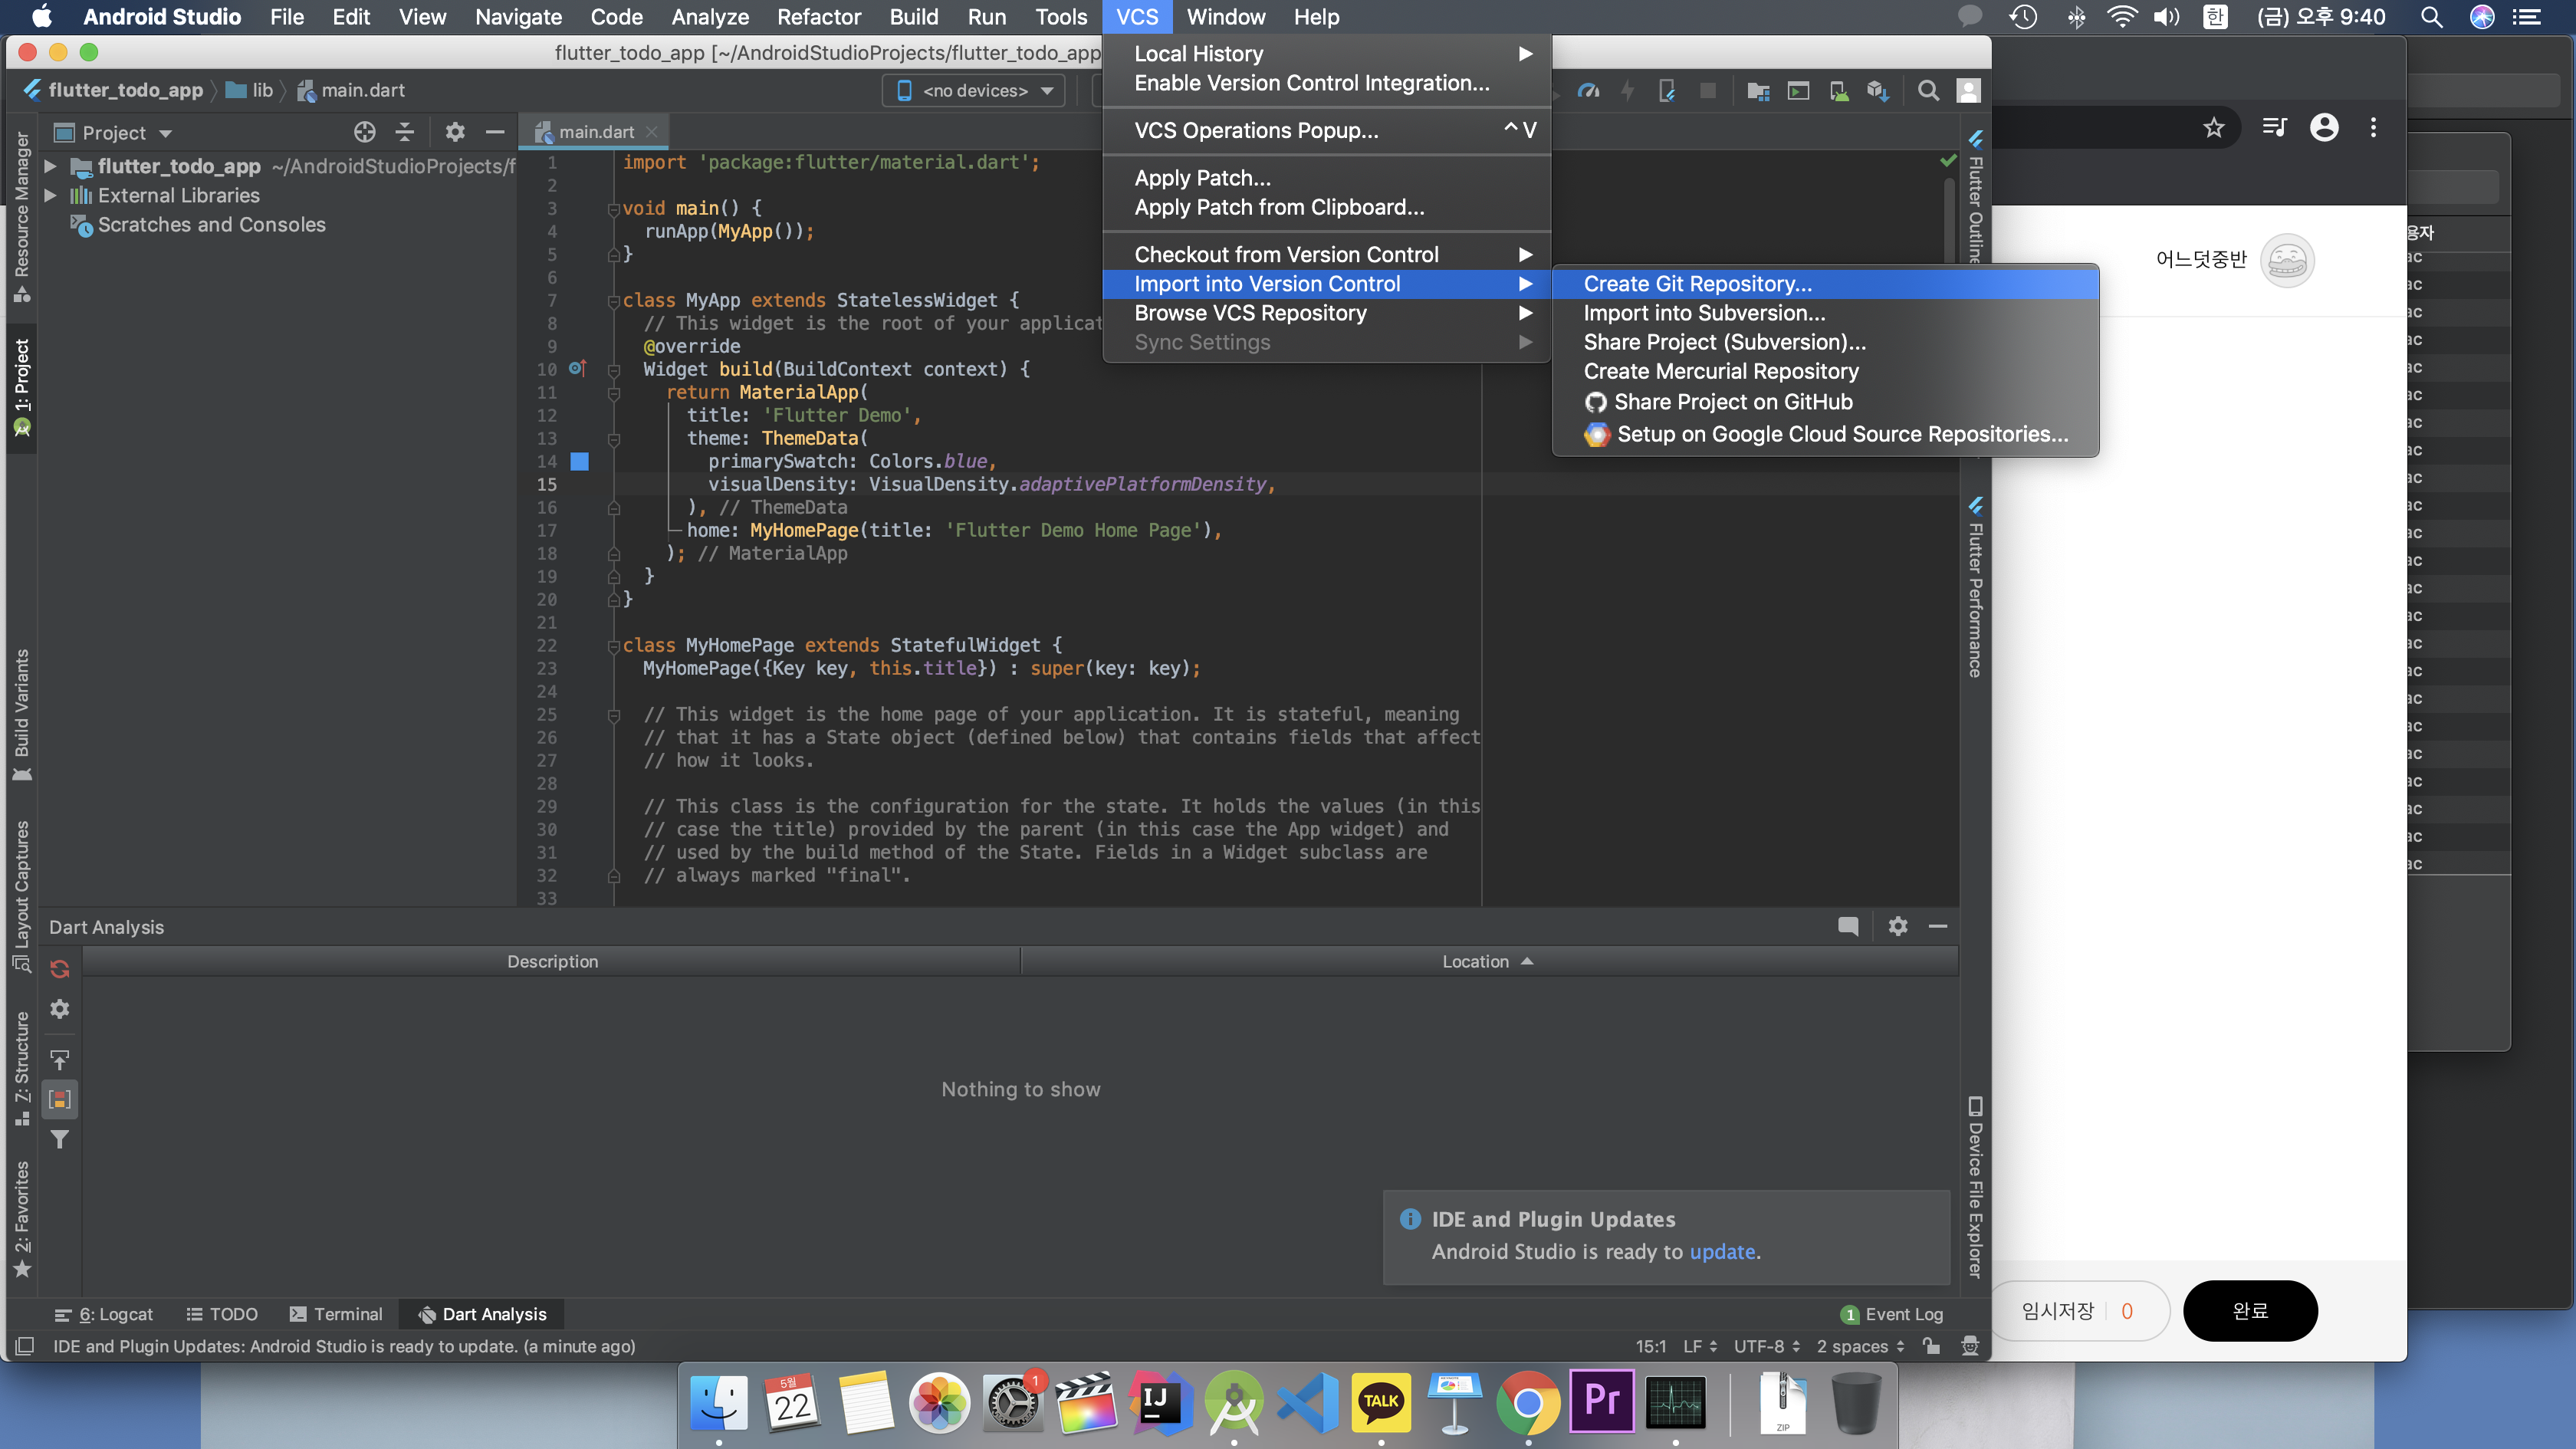The height and width of the screenshot is (1449, 2576).
Task: Expand the External Libraries tree node
Action: tap(50, 195)
